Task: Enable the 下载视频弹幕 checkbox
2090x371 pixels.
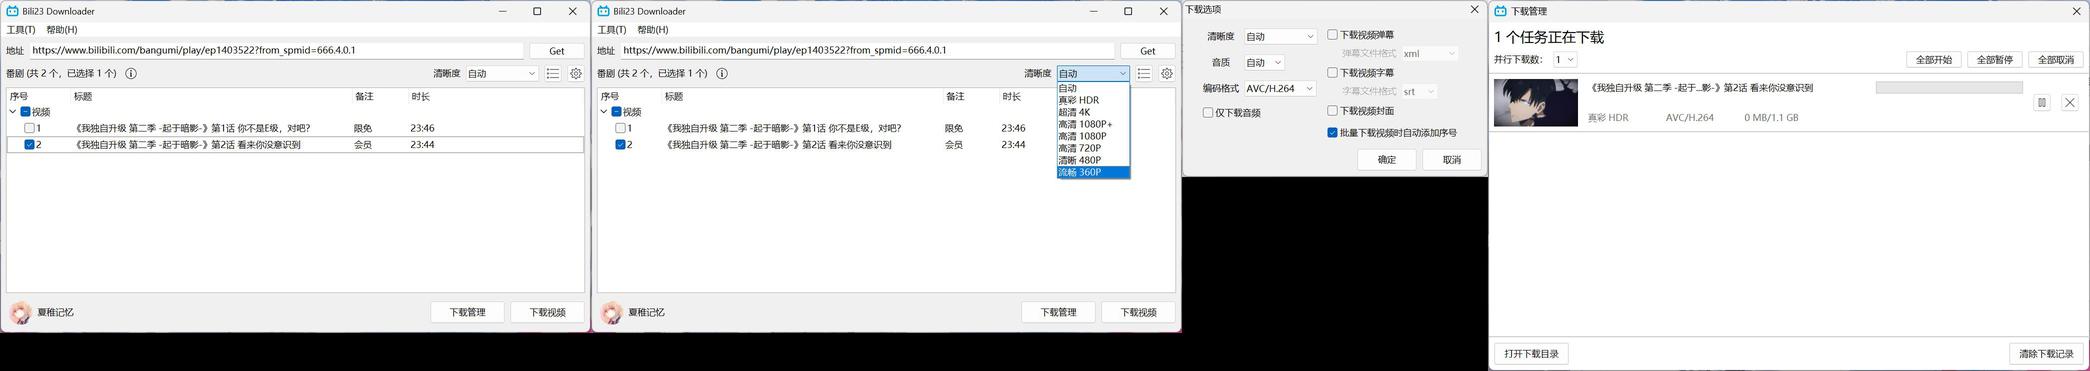Action: [1332, 35]
